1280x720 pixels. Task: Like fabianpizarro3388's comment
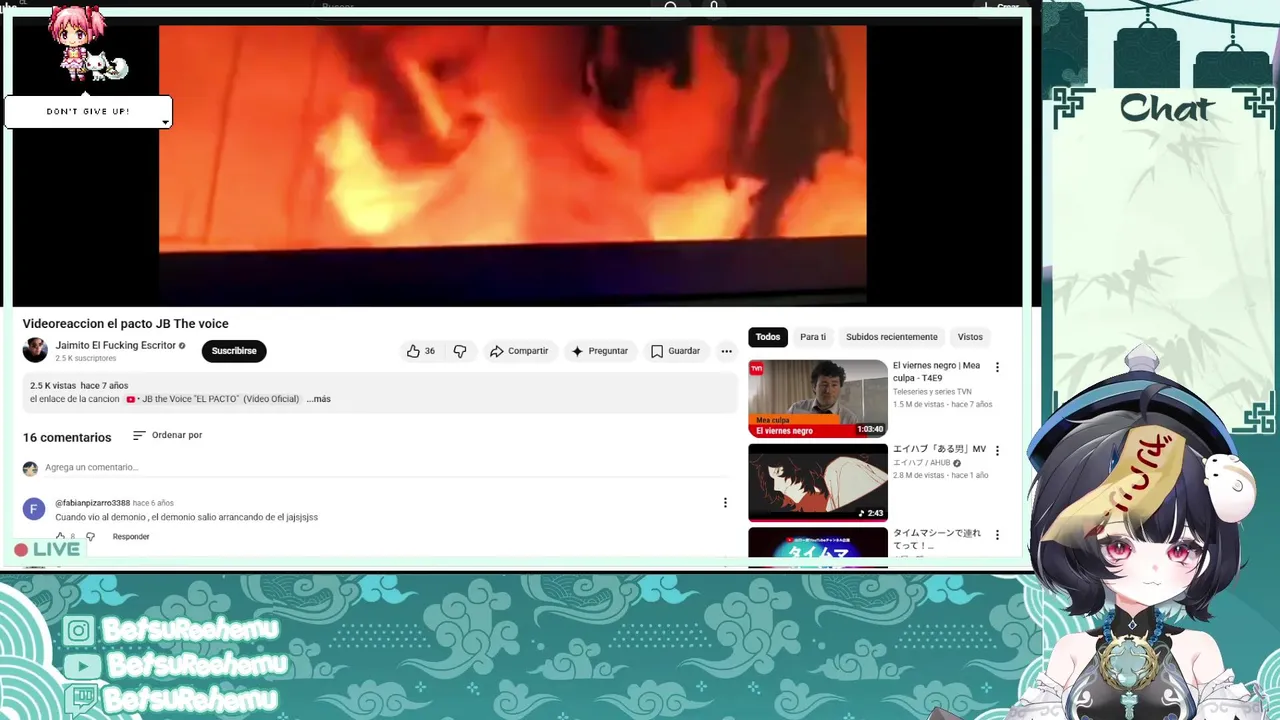click(x=60, y=537)
